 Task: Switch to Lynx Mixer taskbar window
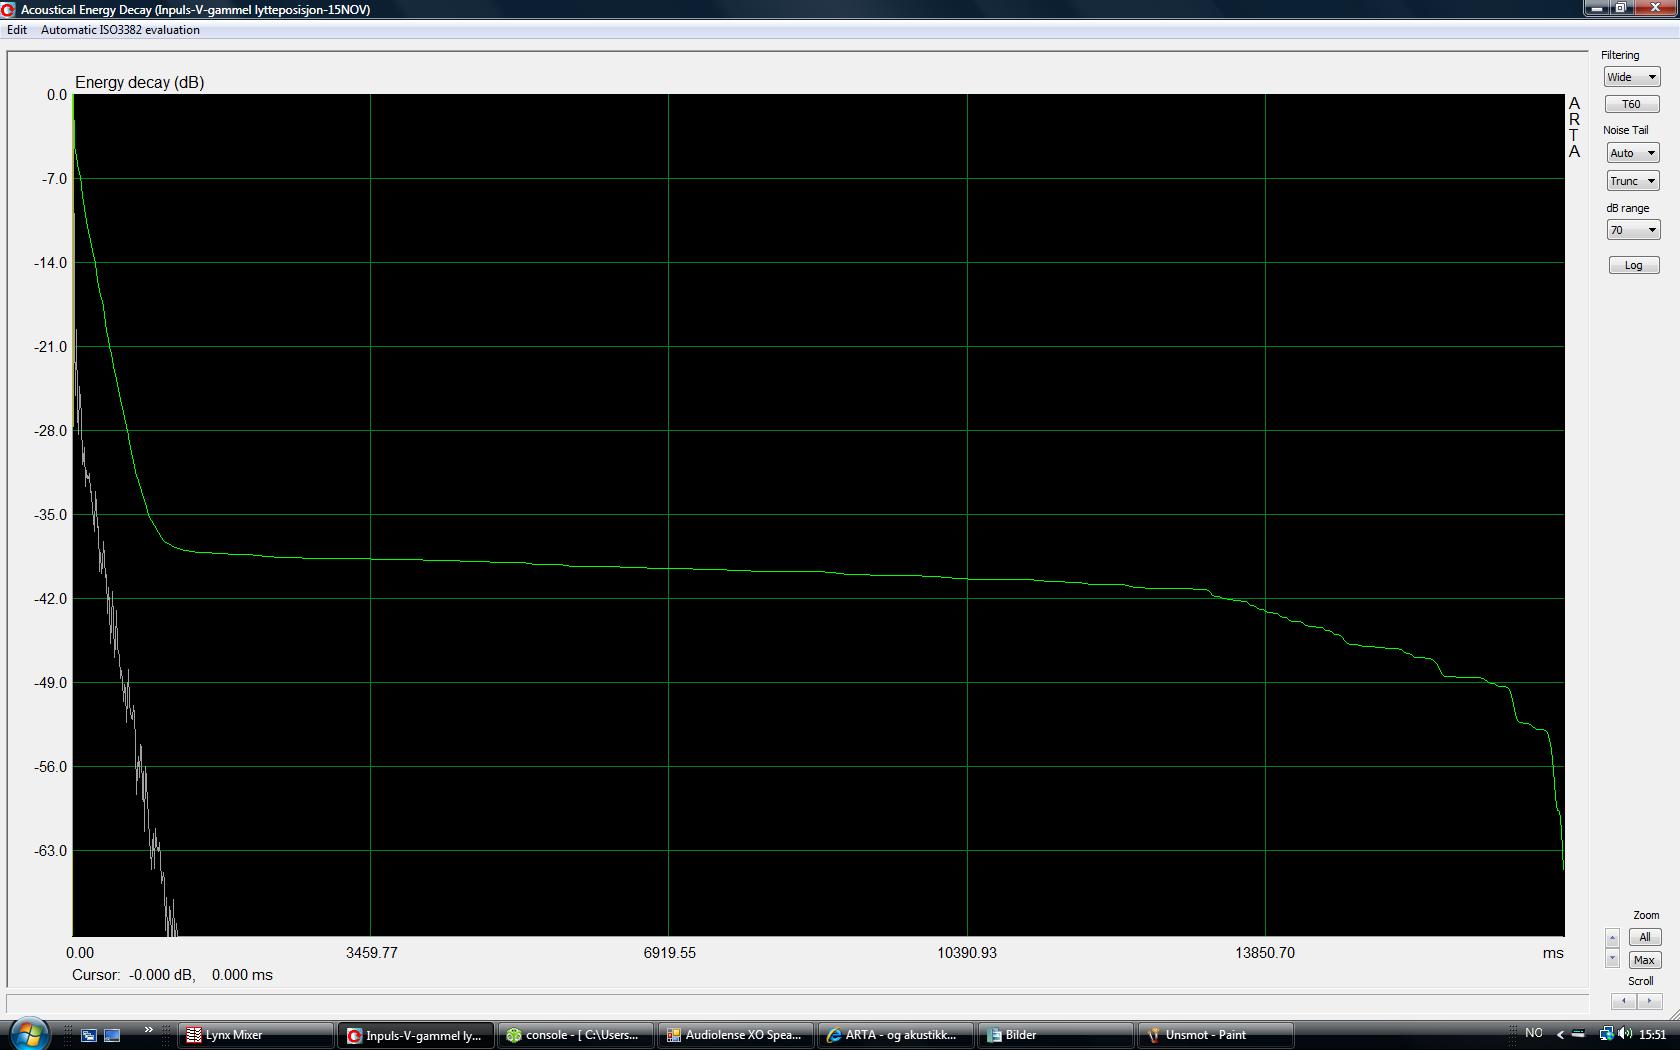tap(256, 1035)
